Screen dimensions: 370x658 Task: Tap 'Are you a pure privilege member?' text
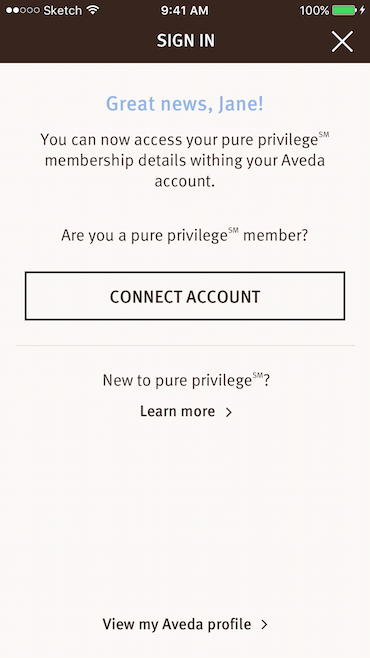(x=185, y=235)
